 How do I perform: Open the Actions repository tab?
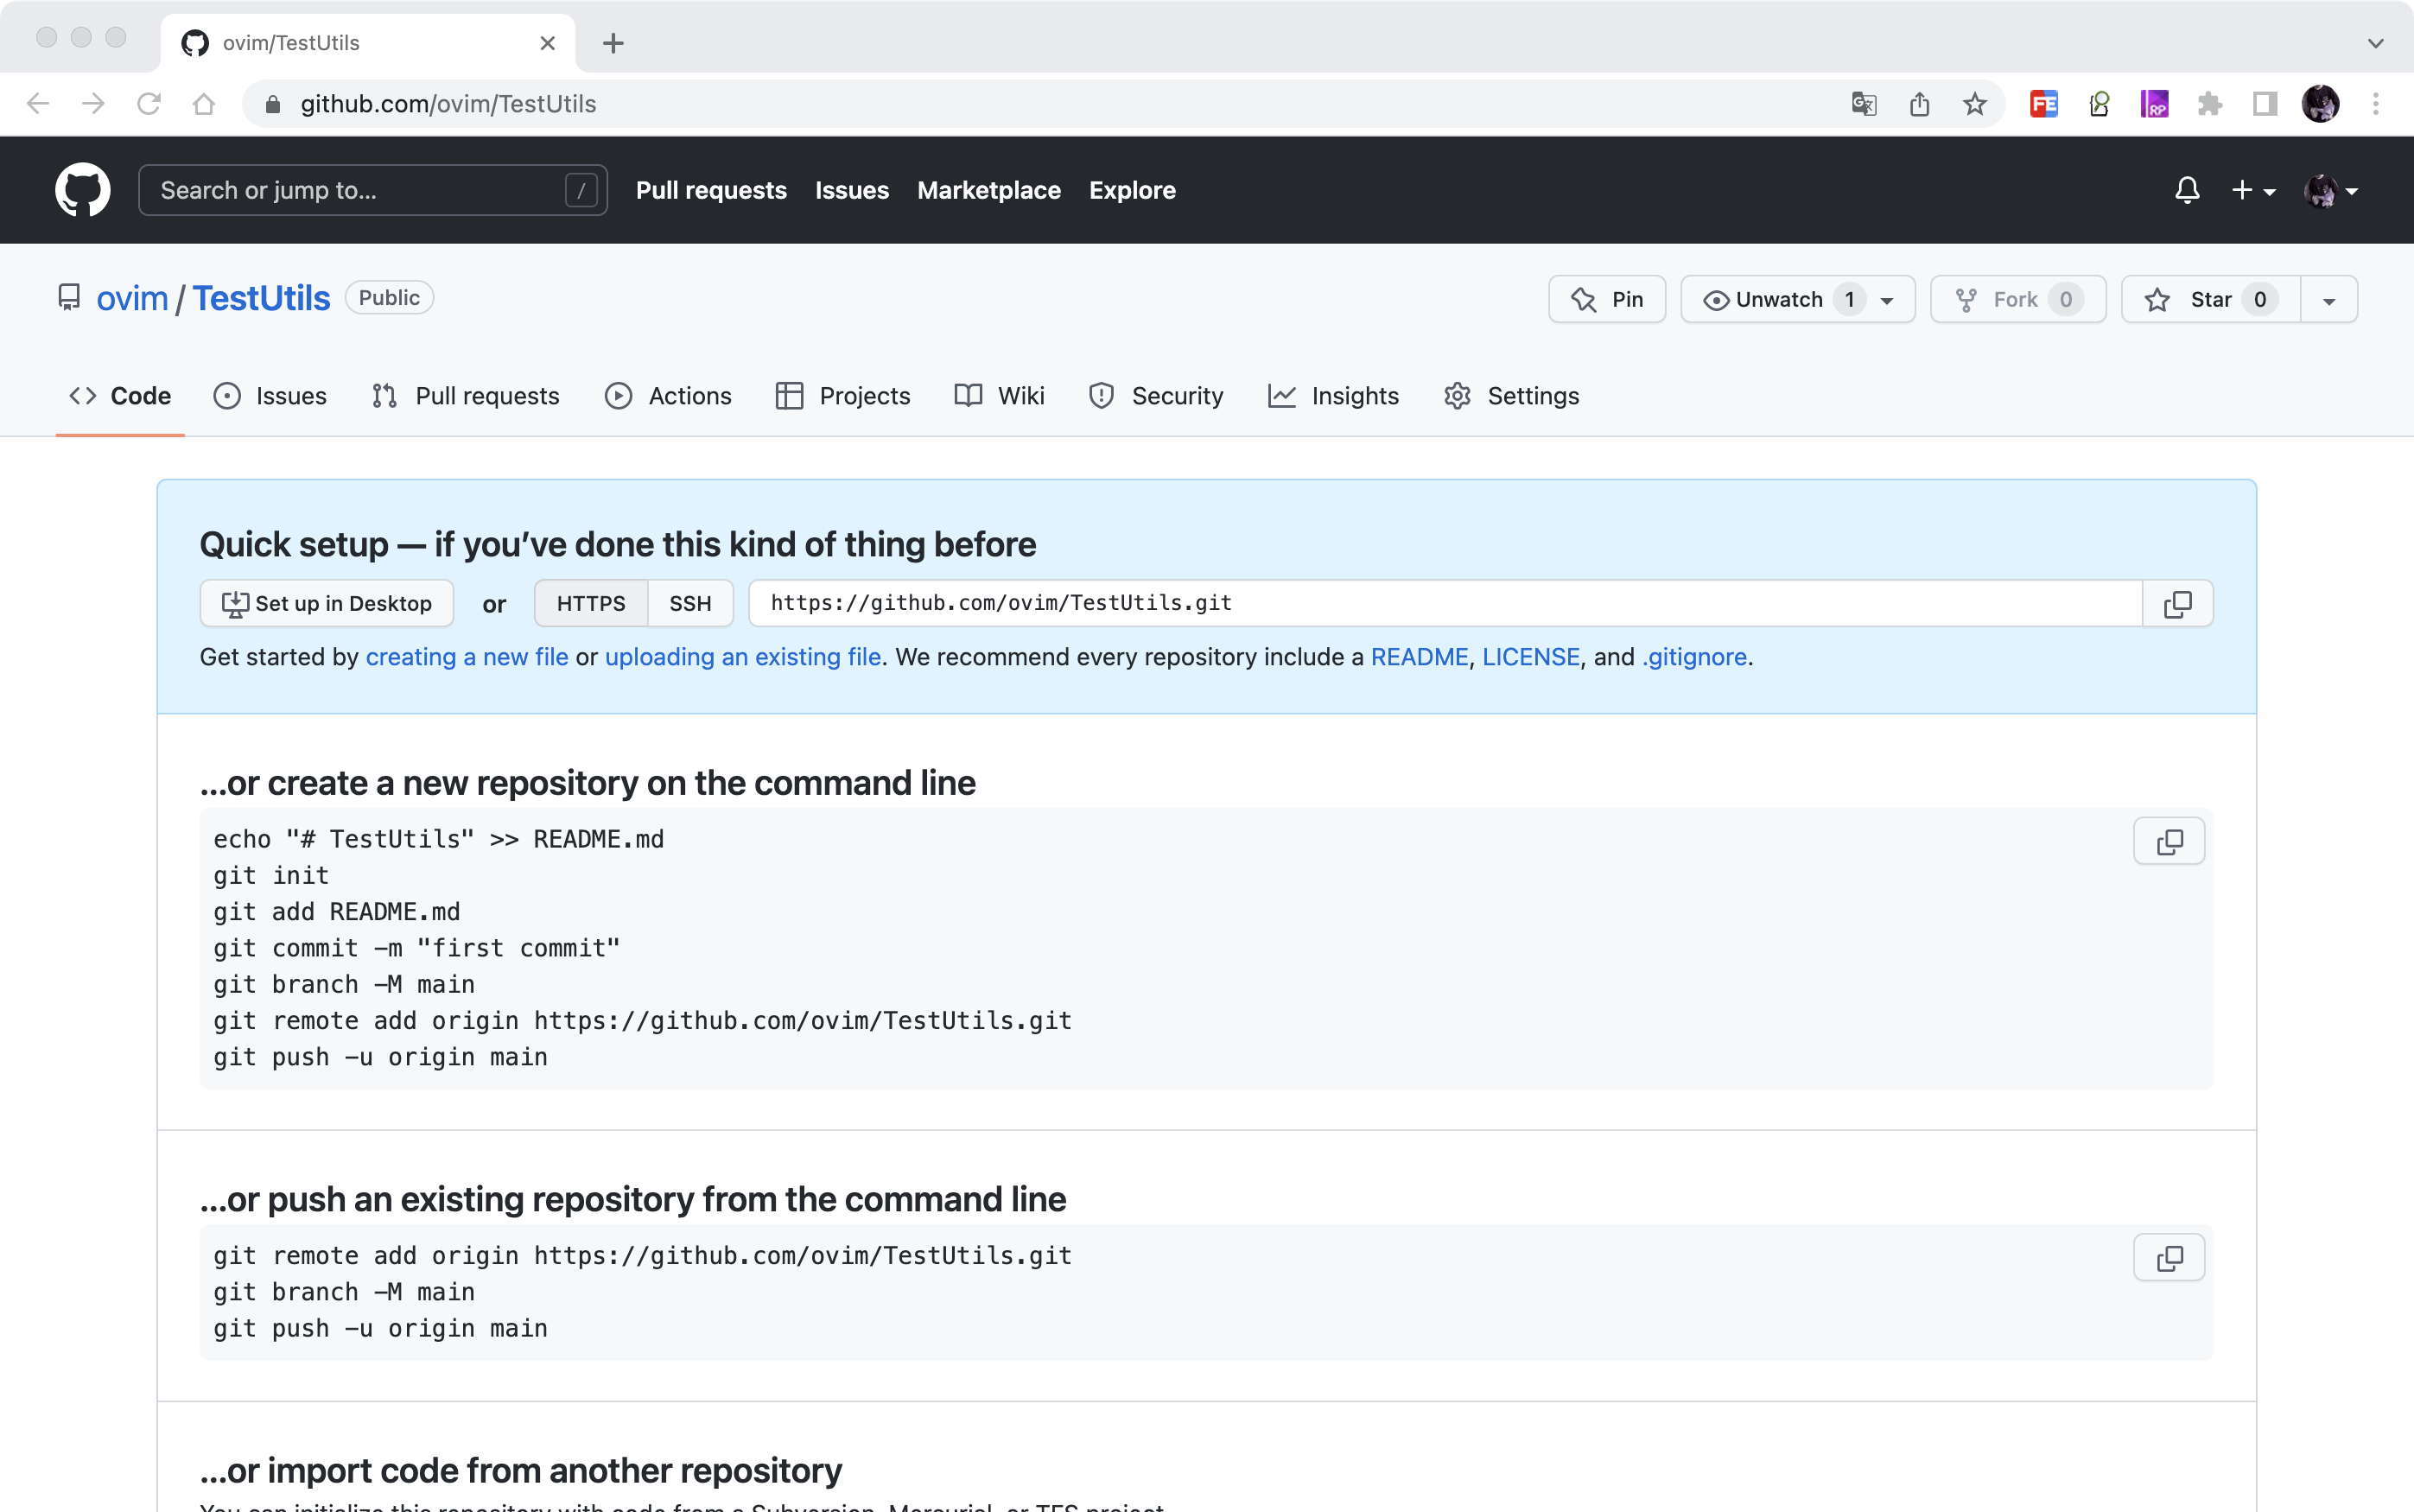(668, 396)
